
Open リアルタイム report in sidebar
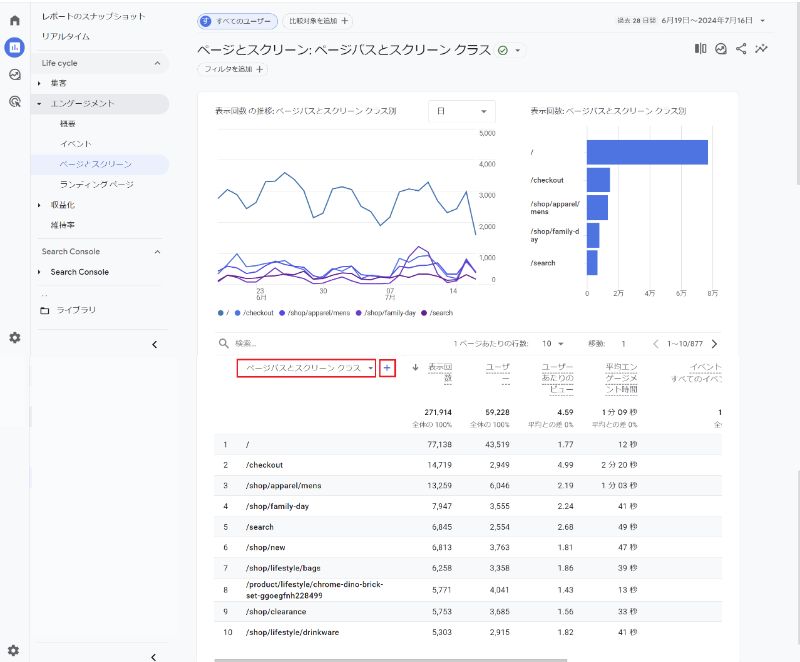[65, 36]
